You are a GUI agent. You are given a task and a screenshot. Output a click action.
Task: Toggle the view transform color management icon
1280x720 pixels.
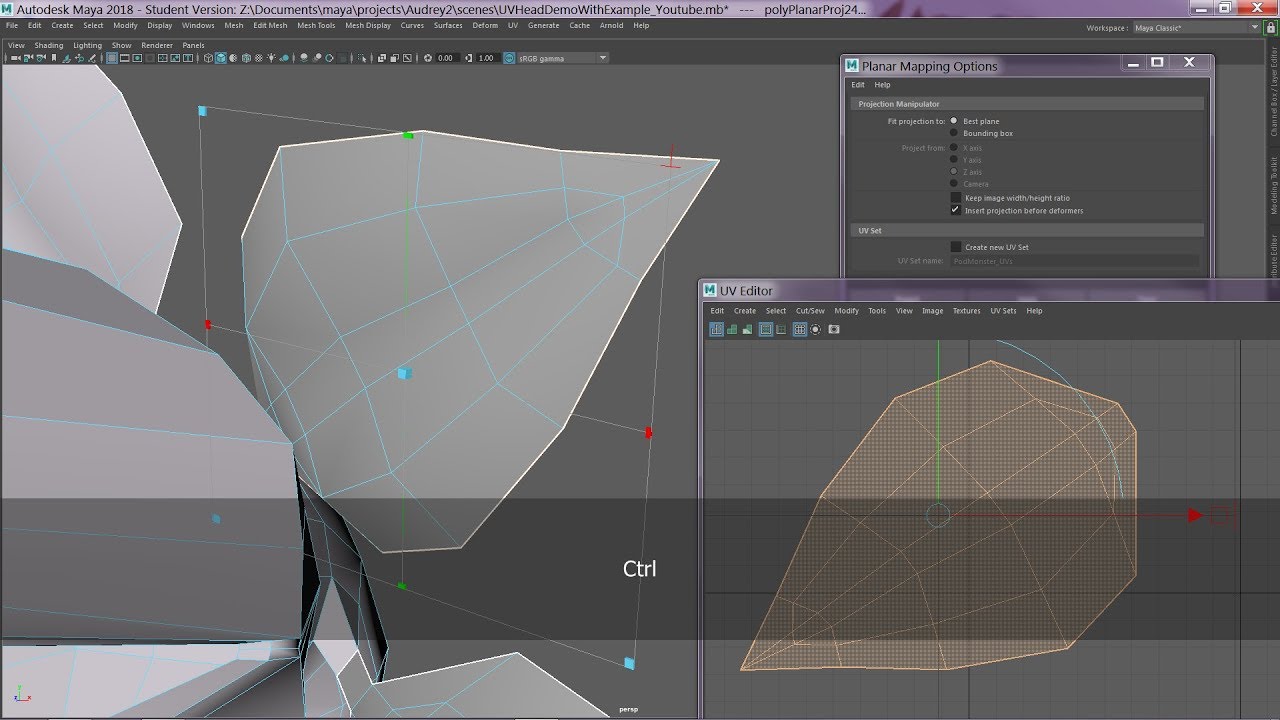(x=508, y=58)
